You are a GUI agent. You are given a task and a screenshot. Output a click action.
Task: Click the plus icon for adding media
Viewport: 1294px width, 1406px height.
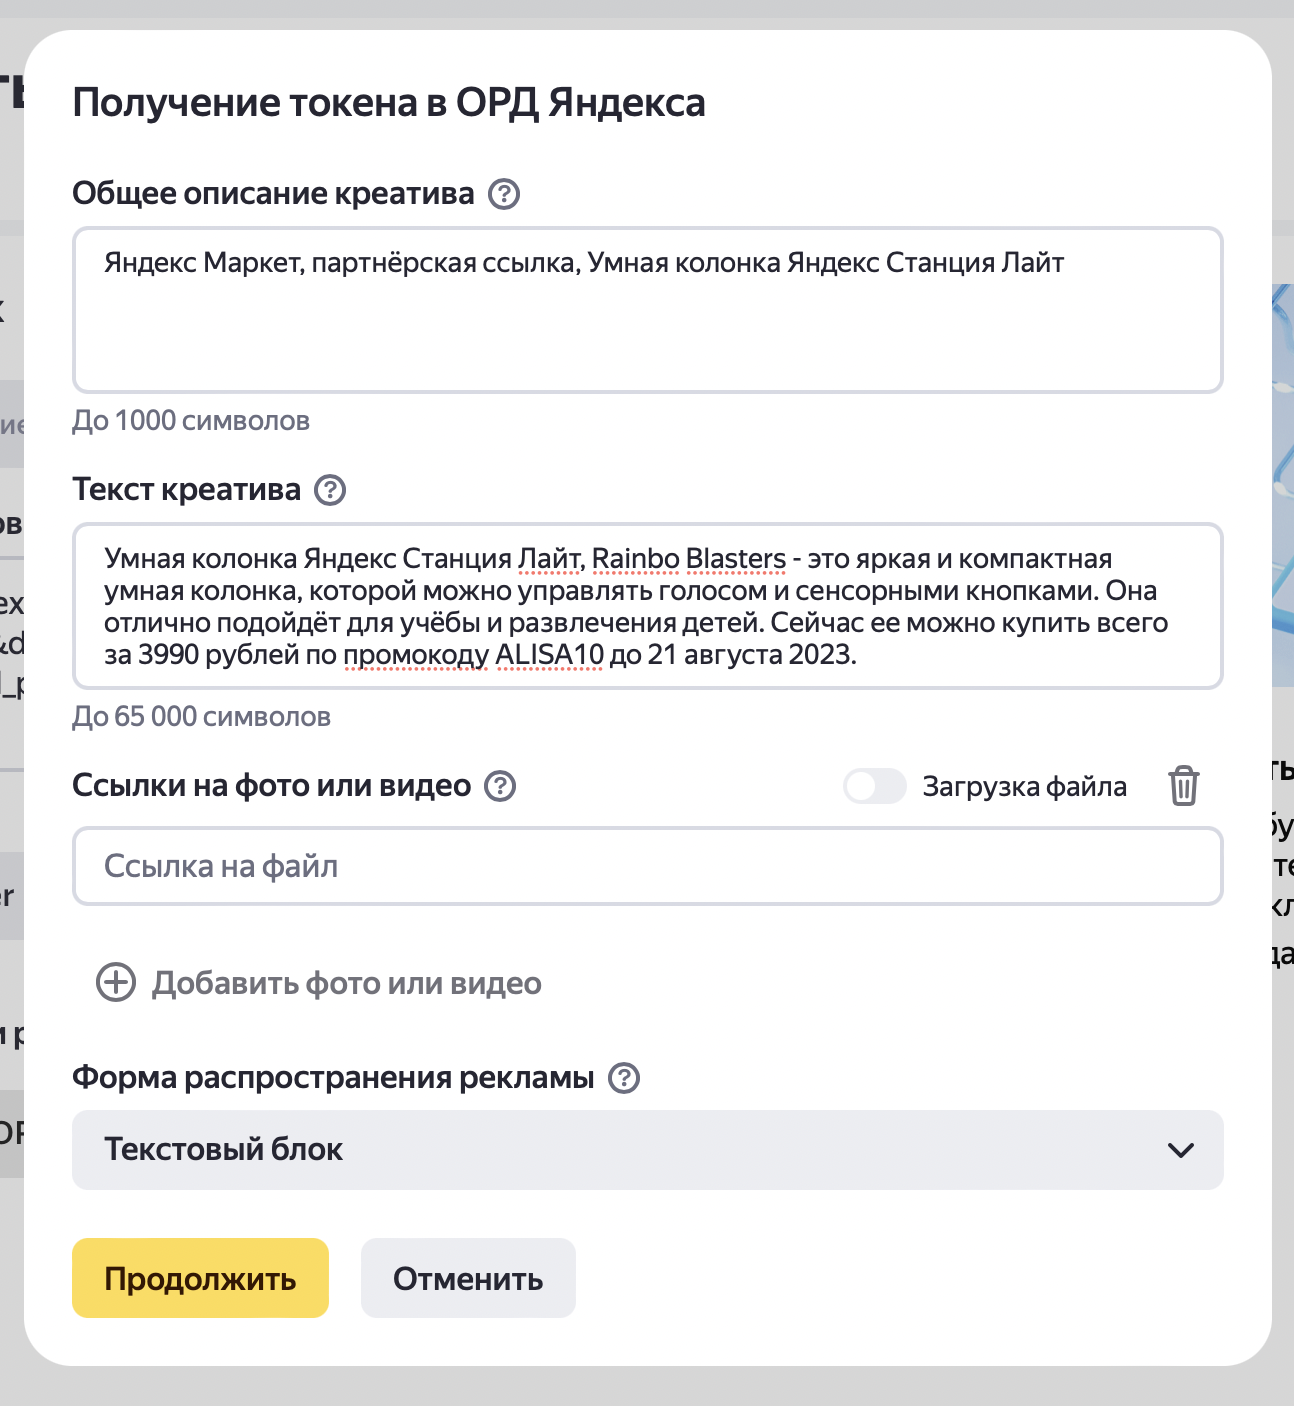click(x=116, y=983)
